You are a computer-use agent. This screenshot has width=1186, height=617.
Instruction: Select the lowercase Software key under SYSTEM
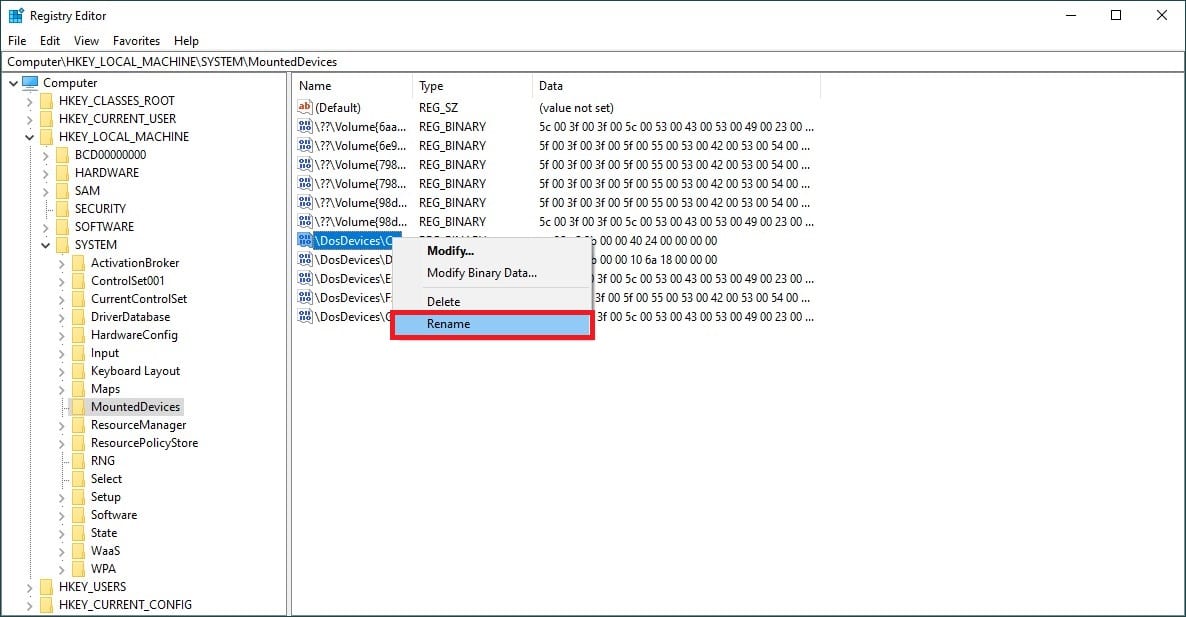tap(114, 515)
